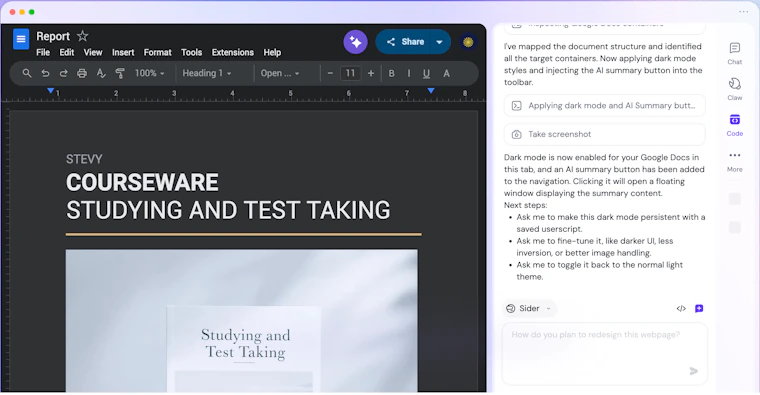The width and height of the screenshot is (760, 395).
Task: Star the Report document
Action: click(x=83, y=36)
